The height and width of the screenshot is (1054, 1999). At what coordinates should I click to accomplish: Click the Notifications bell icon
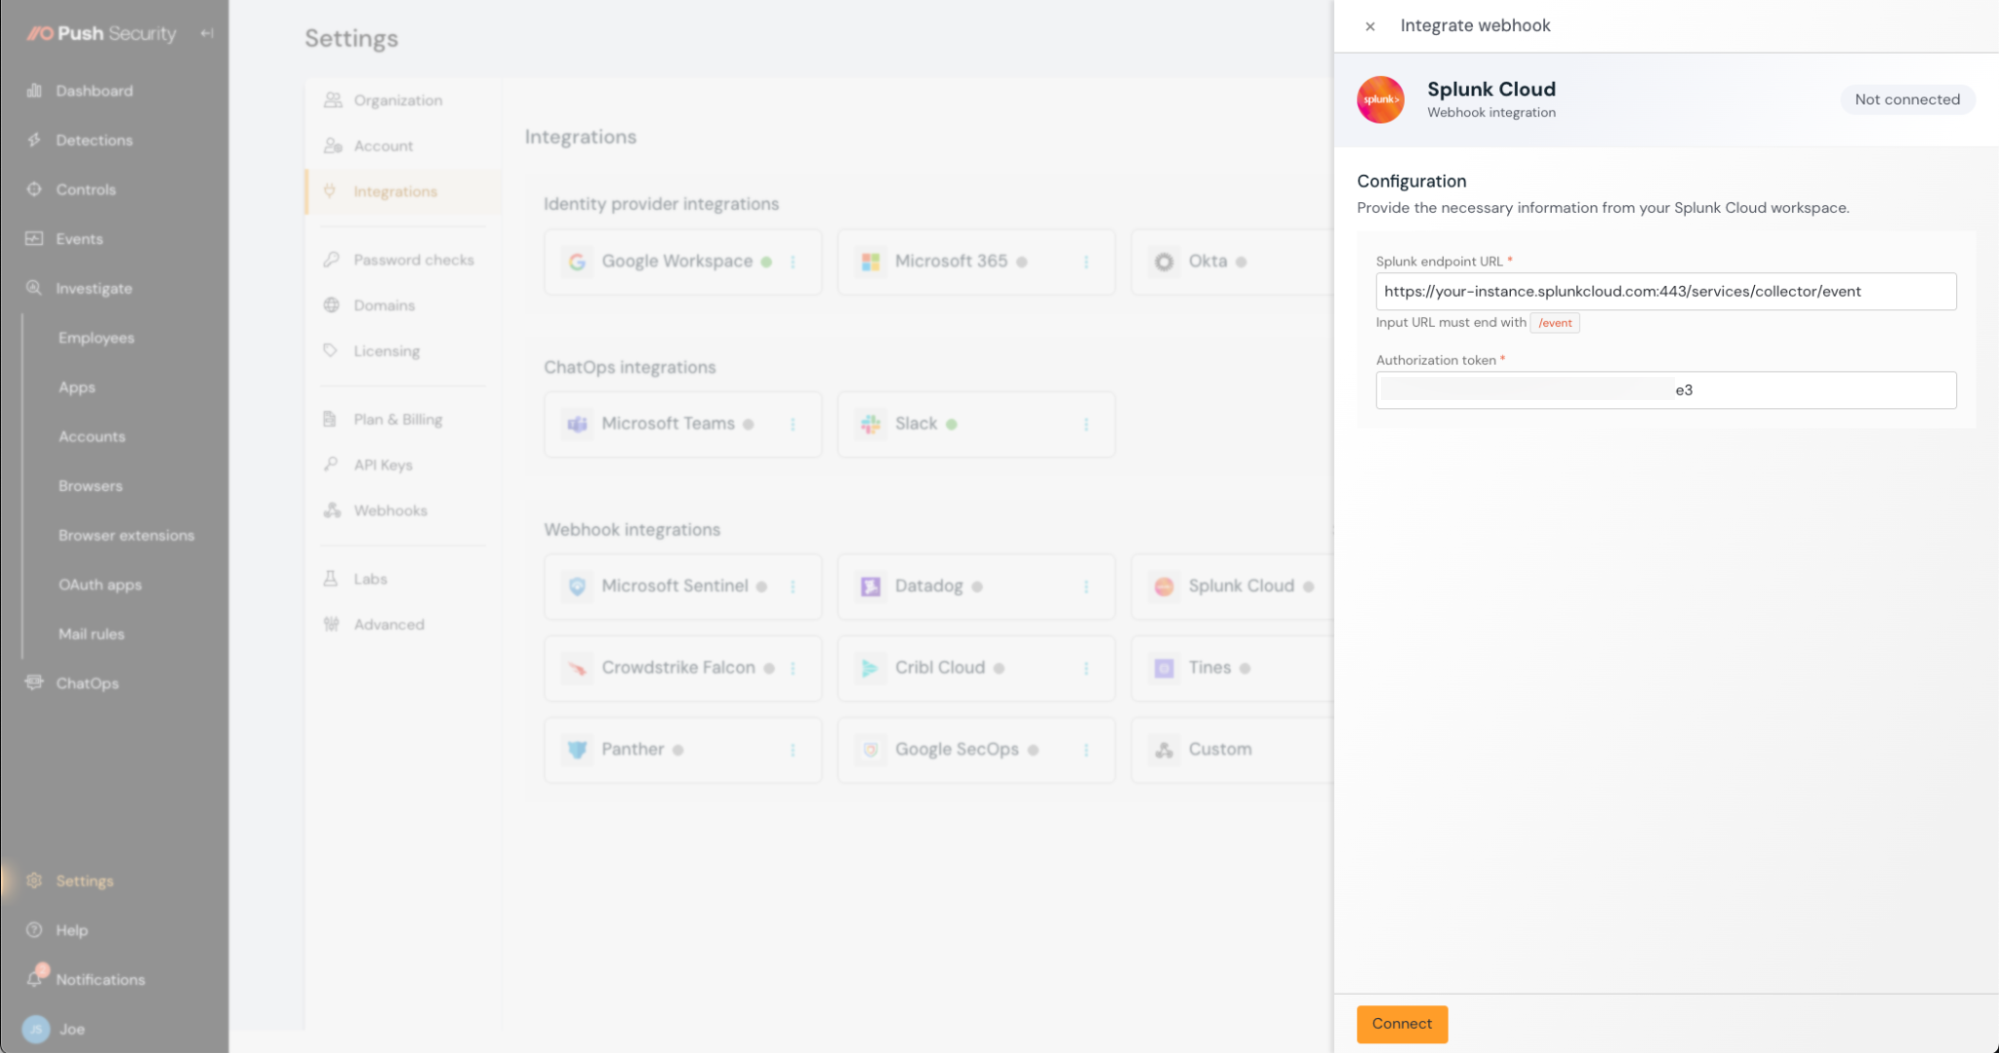pos(35,979)
